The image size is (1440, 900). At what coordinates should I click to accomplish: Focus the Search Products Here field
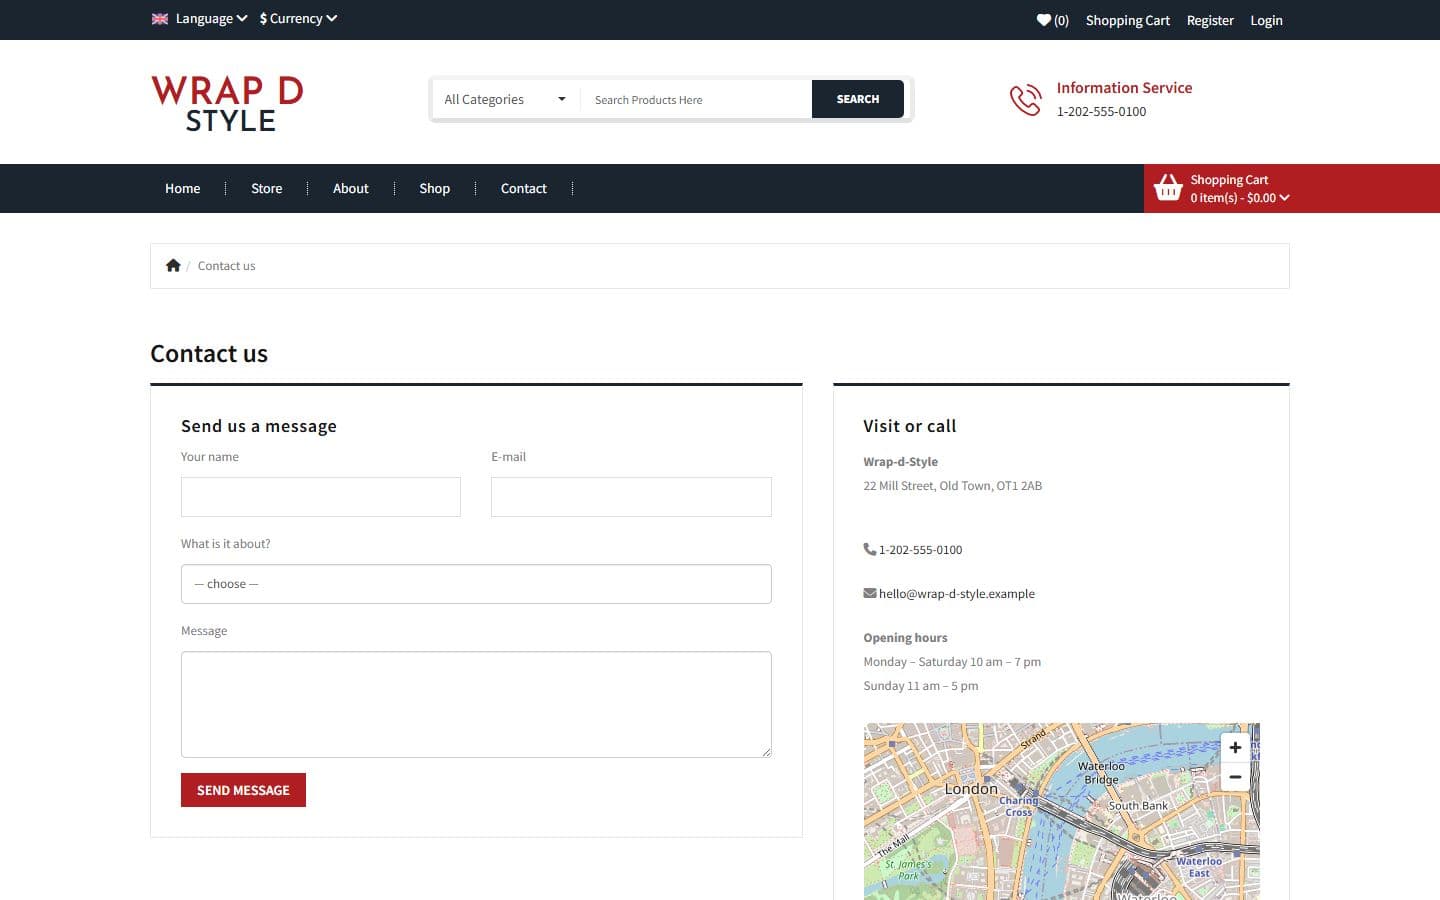(697, 99)
